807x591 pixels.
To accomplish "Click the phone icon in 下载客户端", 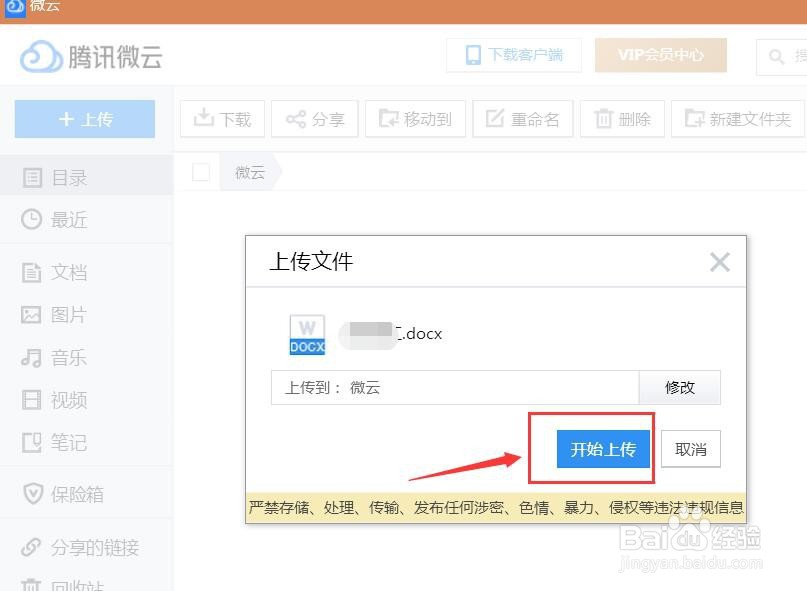I will [473, 55].
